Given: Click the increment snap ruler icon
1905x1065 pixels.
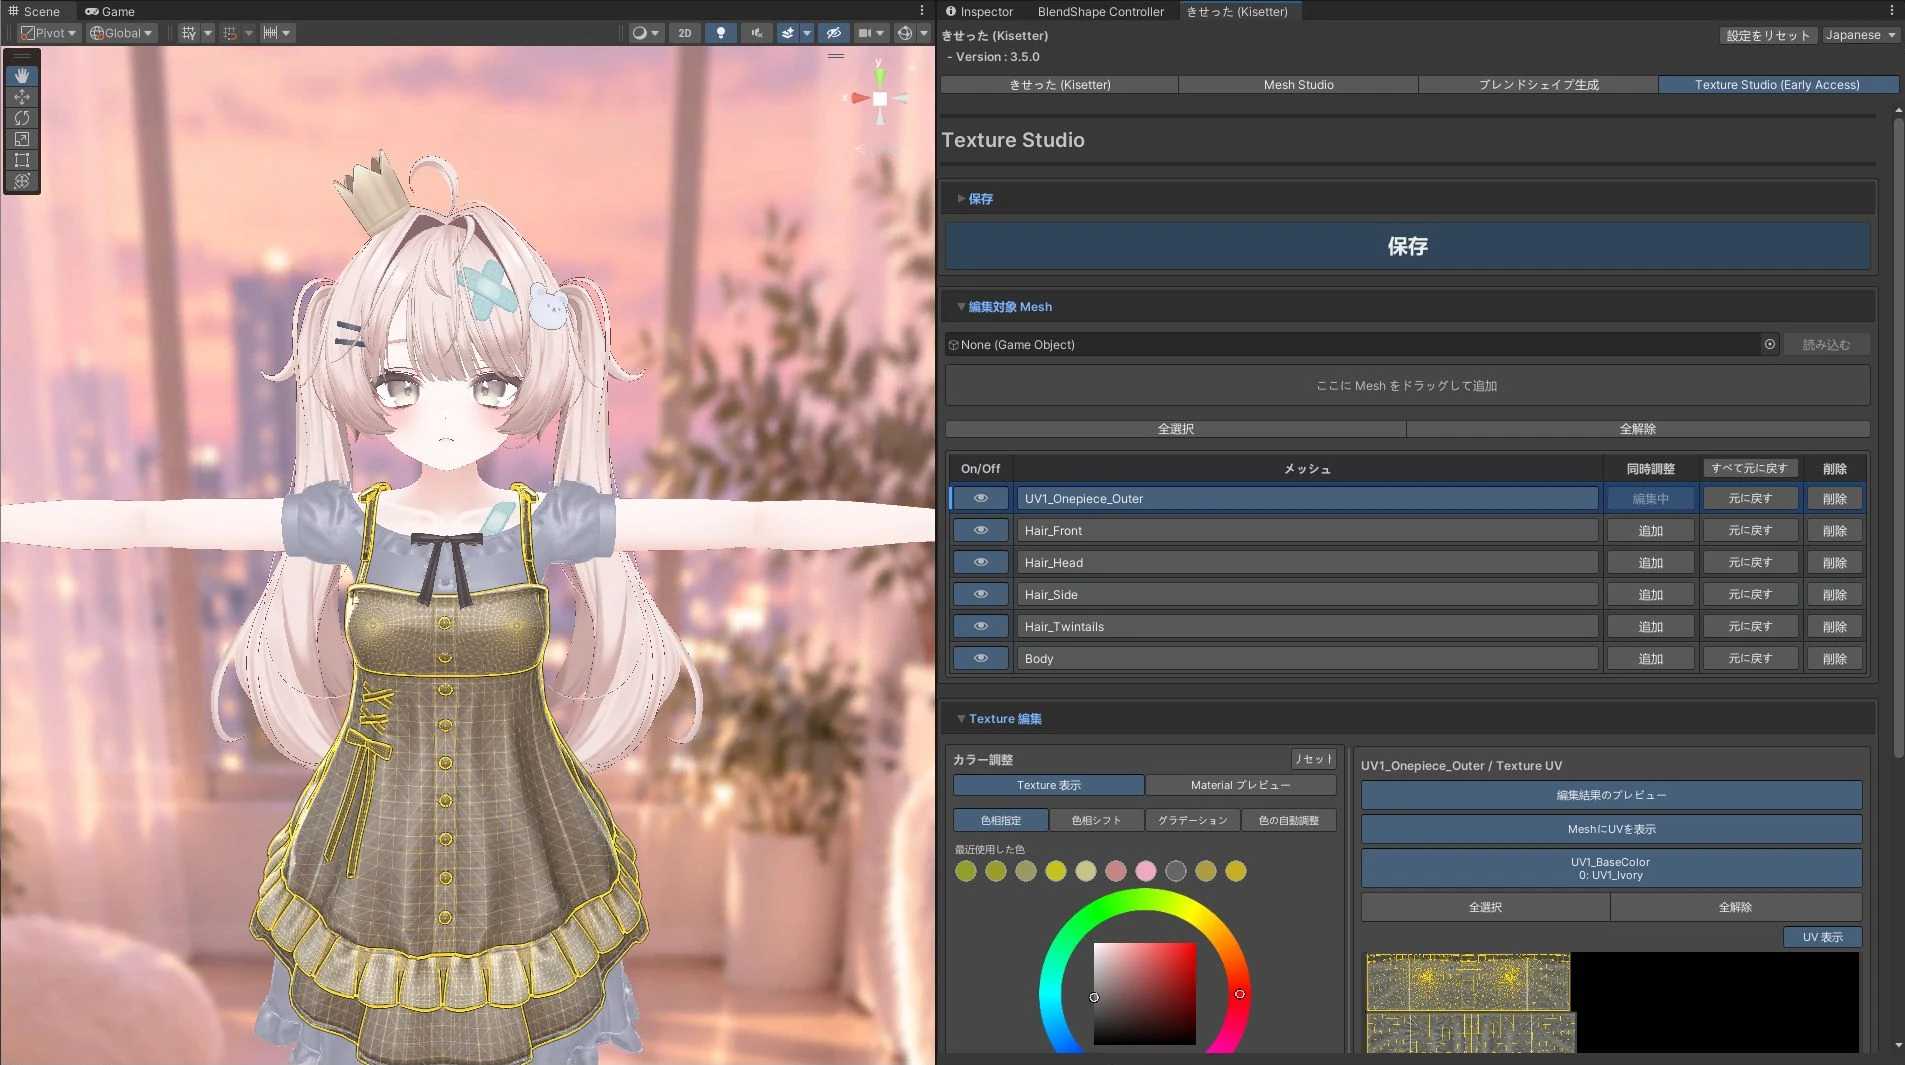Looking at the screenshot, I should pos(270,33).
